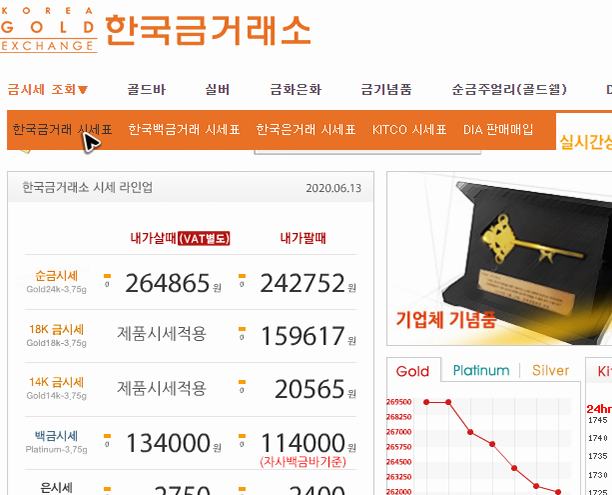Open the 금기념품 menu
Screen dimensions: 612x495
[386, 89]
